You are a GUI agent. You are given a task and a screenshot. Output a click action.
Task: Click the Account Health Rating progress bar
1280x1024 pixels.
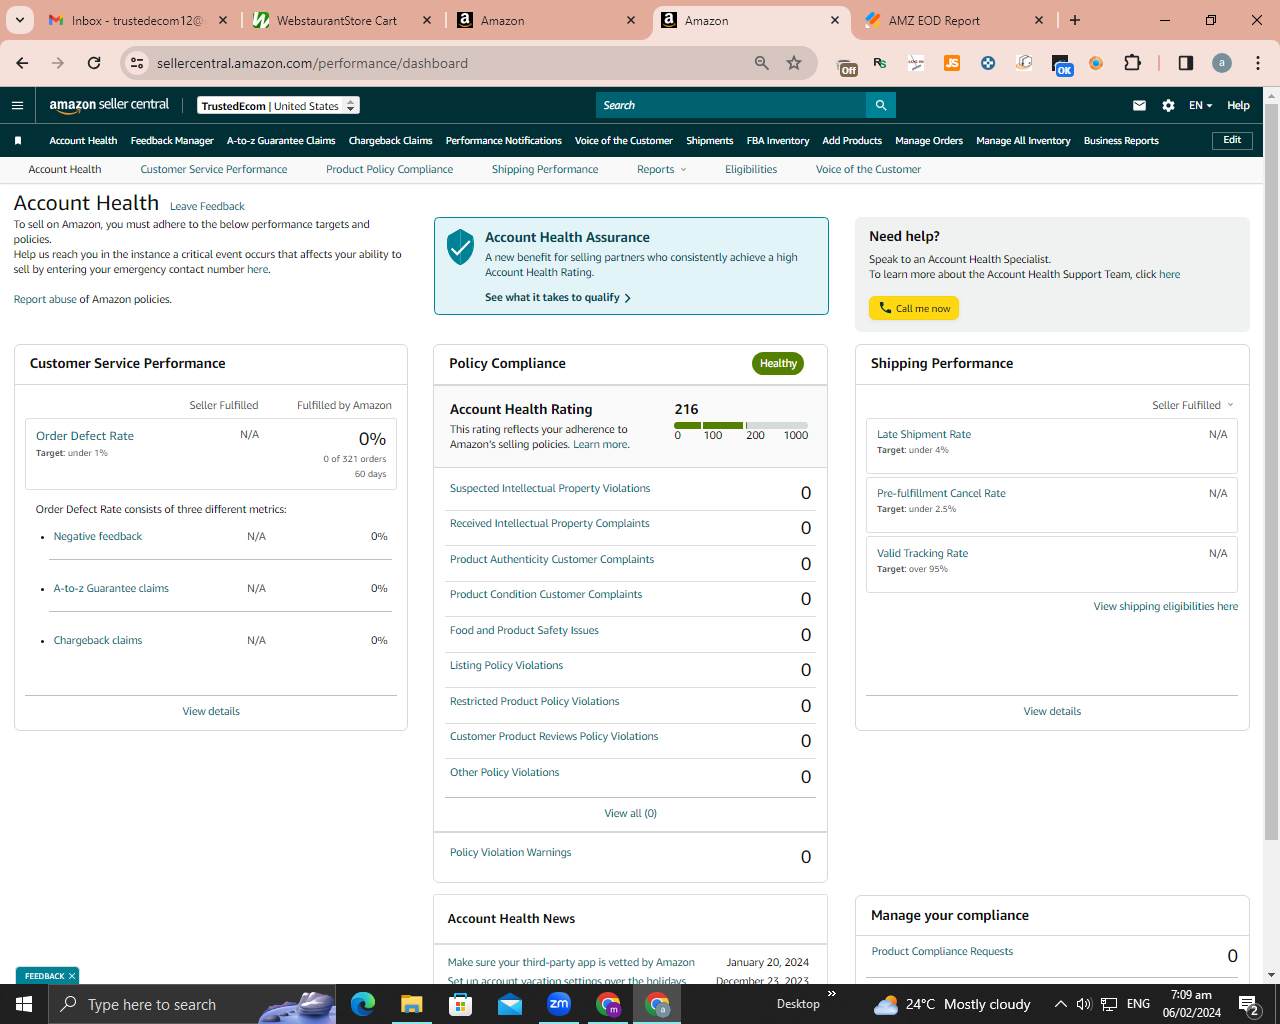[x=741, y=425]
